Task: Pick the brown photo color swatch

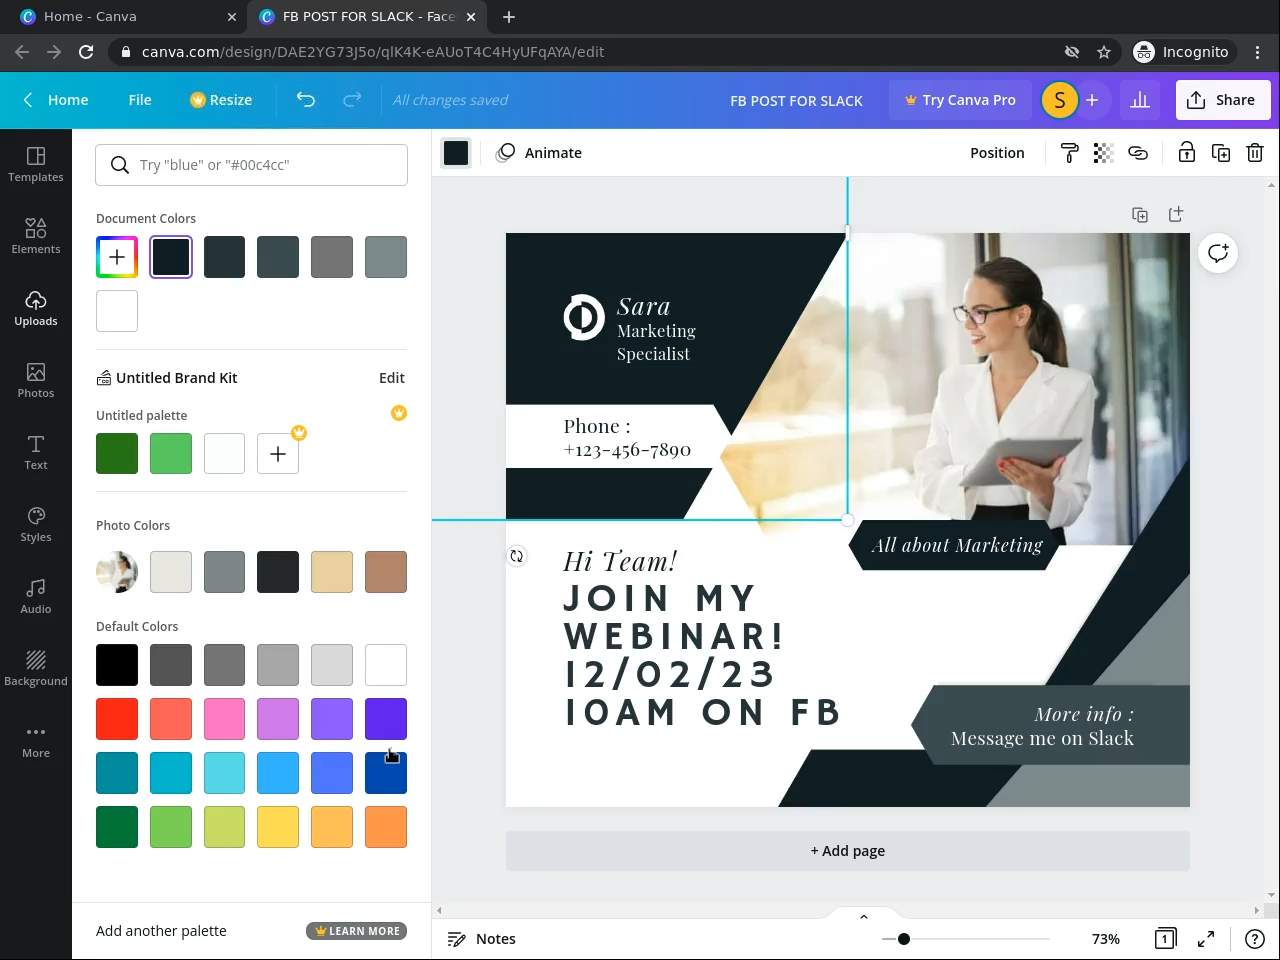Action: pyautogui.click(x=386, y=572)
